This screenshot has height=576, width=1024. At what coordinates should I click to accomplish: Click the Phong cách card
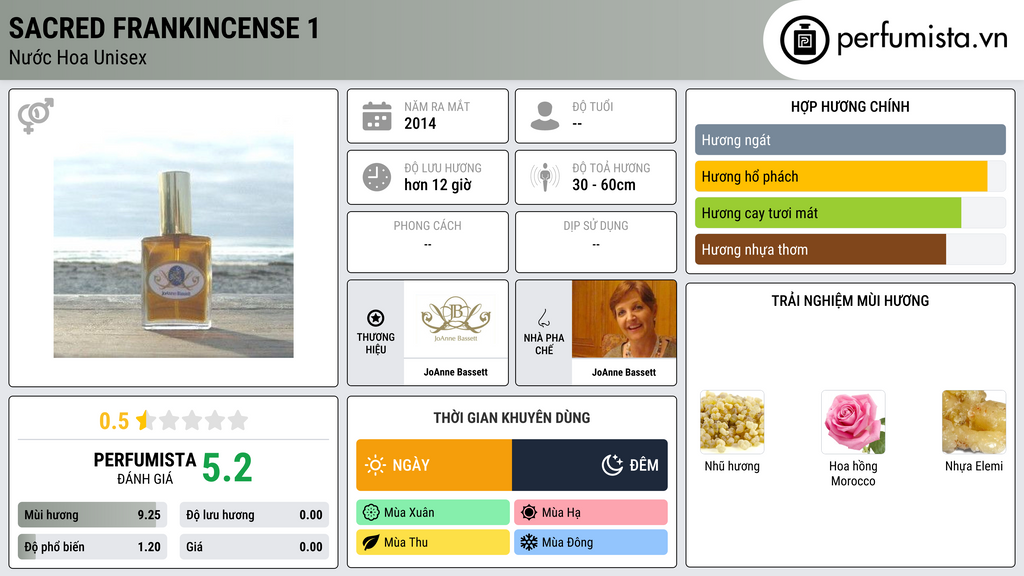428,242
